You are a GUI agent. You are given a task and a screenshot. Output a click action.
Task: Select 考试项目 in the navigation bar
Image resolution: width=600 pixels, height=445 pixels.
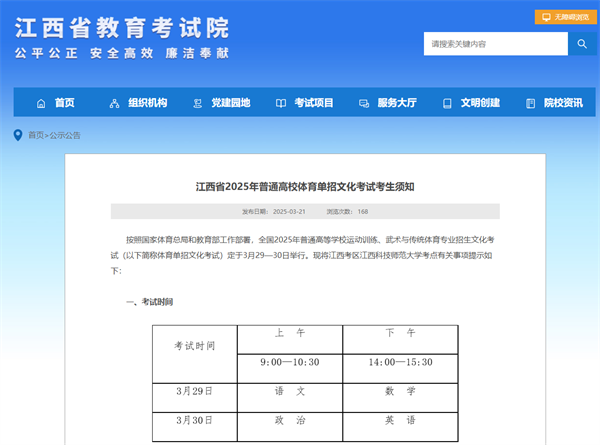coord(314,103)
